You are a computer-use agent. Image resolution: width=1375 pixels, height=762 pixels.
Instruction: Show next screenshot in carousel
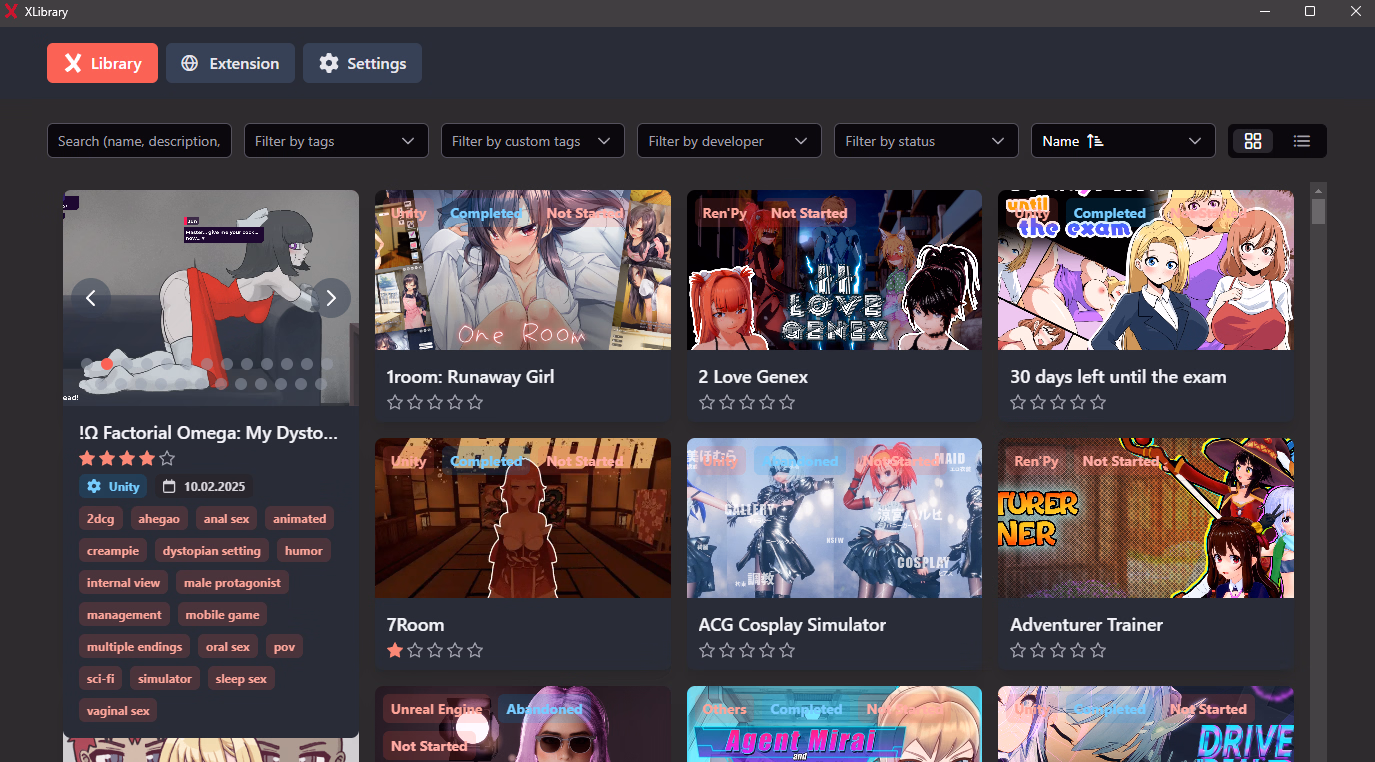331,298
